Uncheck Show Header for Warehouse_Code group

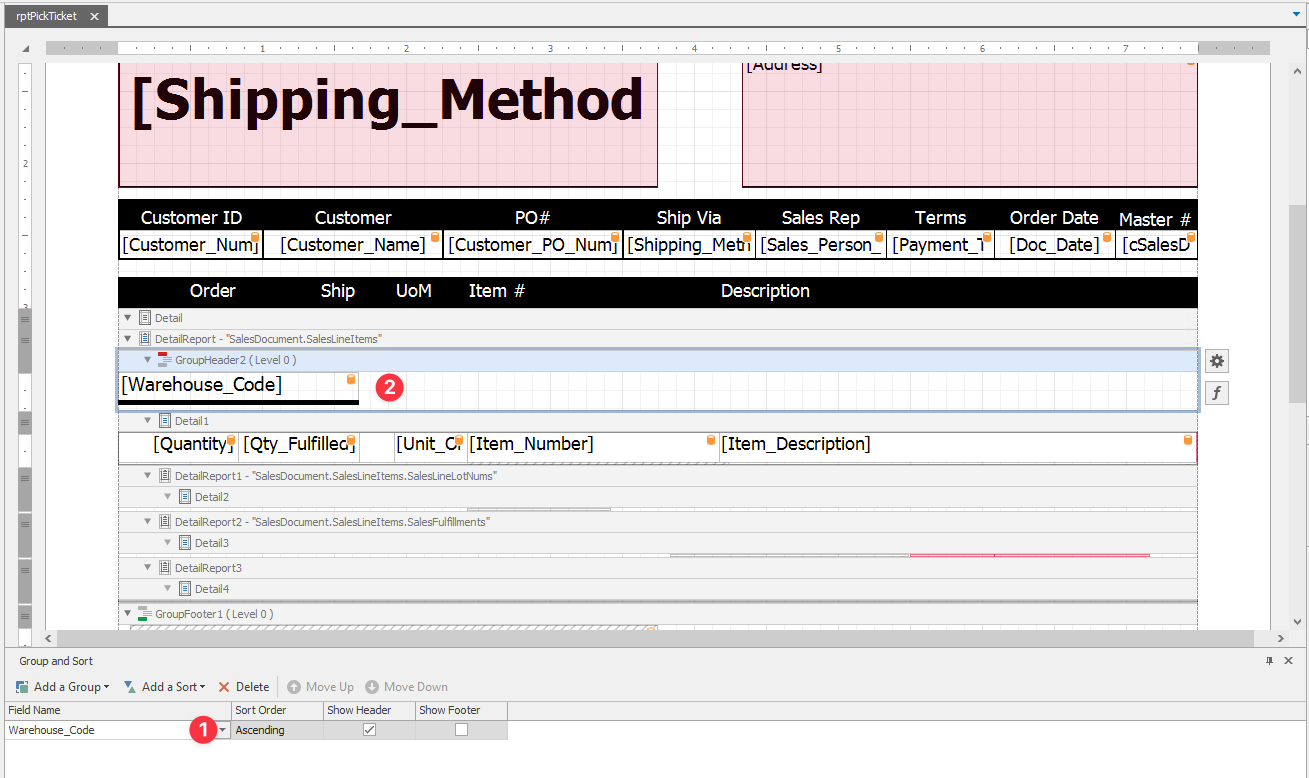coord(369,730)
